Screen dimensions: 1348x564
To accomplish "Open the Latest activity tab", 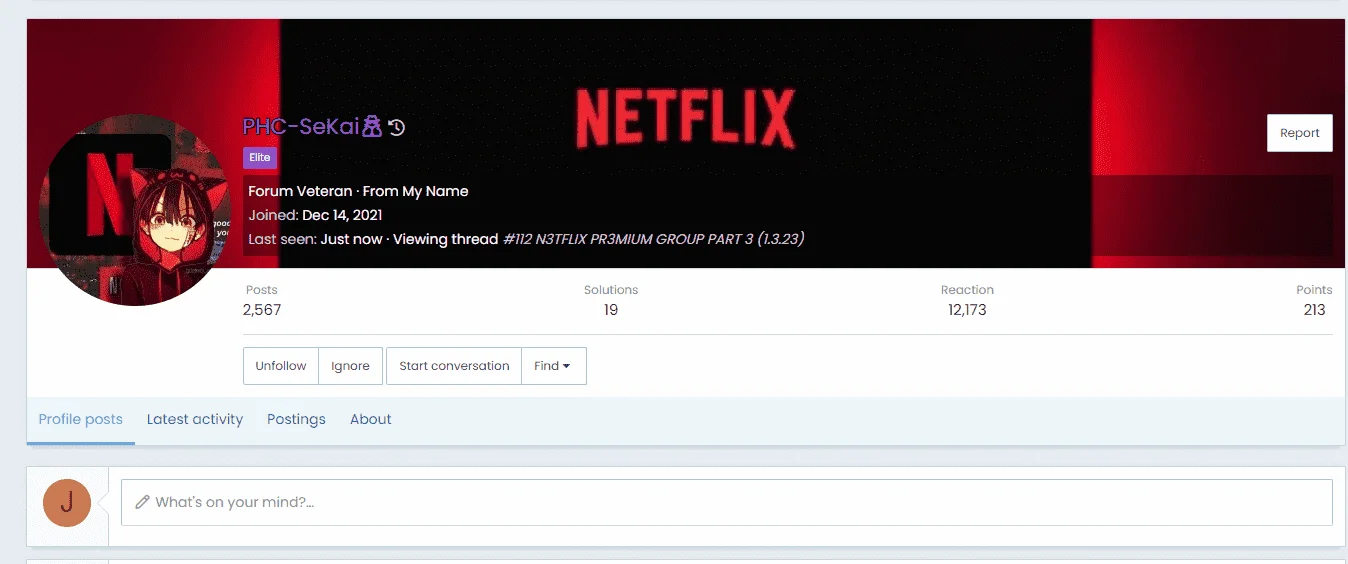I will click(x=195, y=419).
